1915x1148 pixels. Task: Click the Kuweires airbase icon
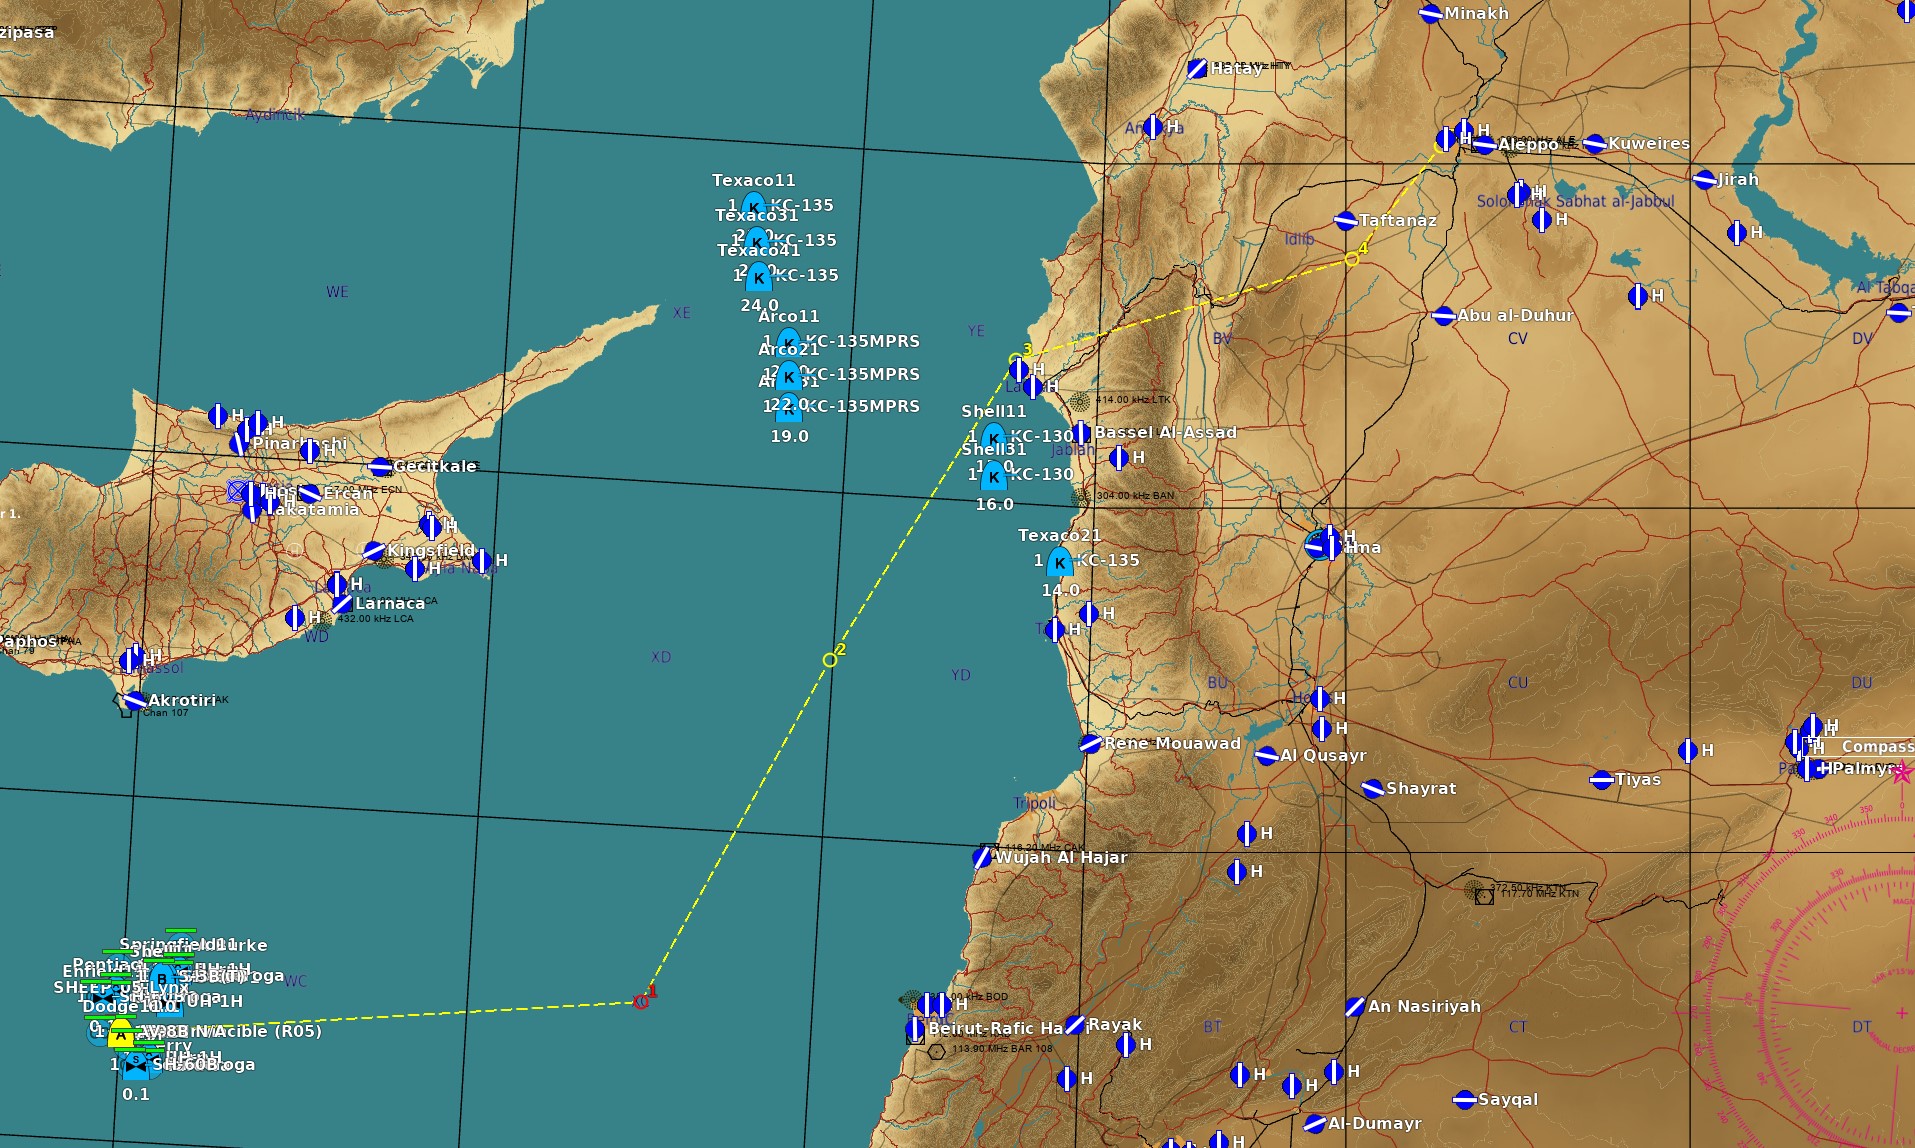1595,144
